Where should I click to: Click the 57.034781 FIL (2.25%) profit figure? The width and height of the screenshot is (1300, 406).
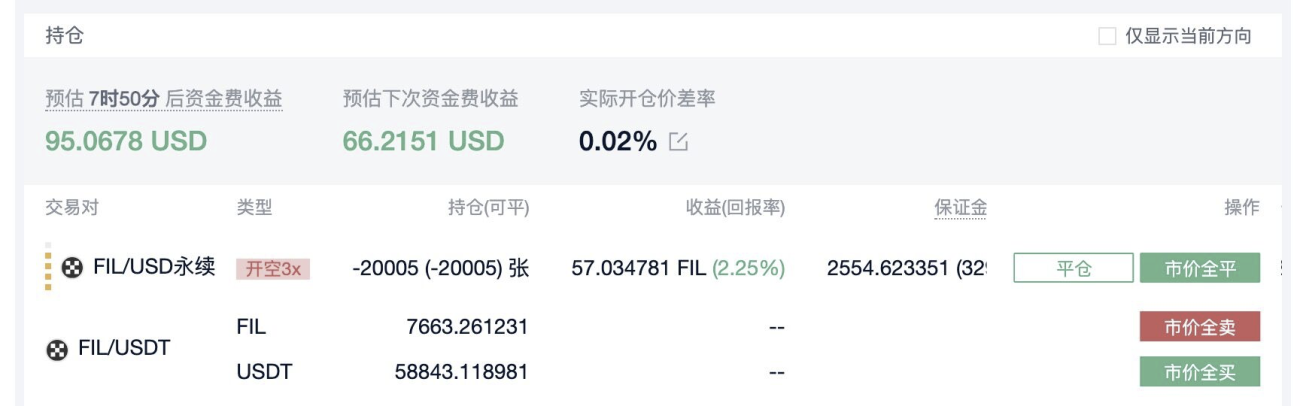coord(678,268)
